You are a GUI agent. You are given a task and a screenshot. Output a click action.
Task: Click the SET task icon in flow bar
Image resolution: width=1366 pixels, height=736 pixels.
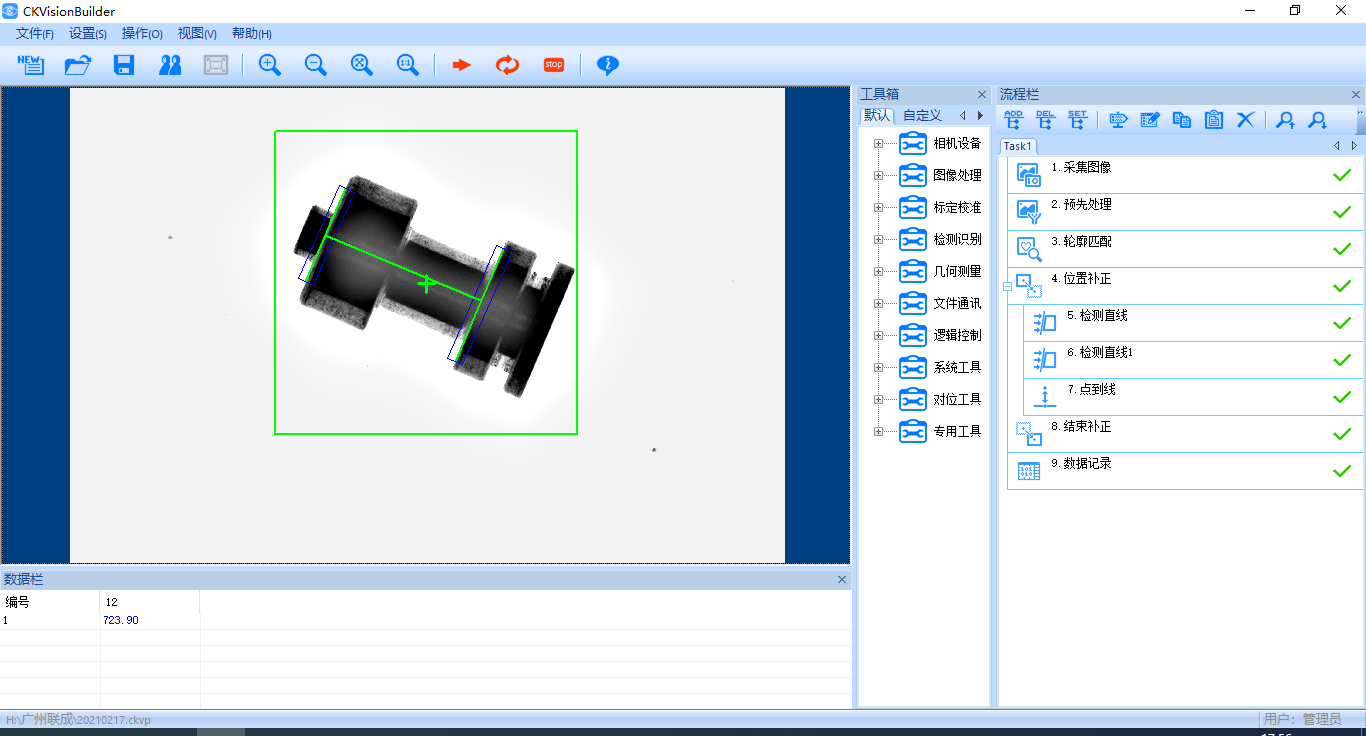click(x=1077, y=120)
